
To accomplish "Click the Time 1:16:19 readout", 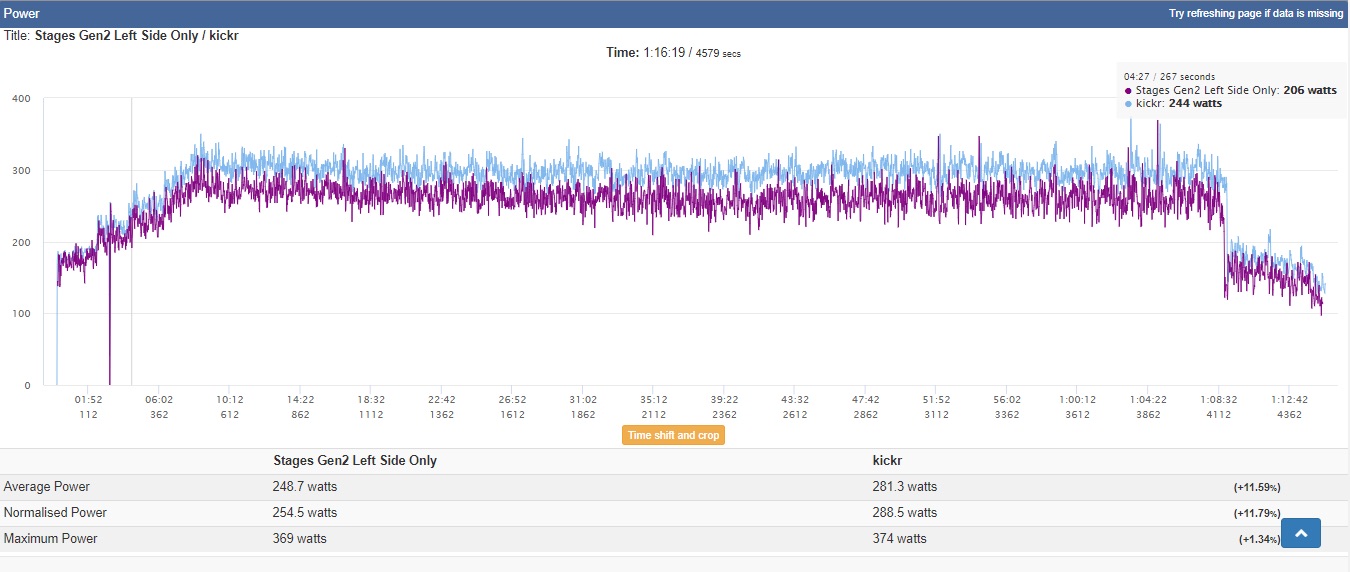I will click(x=674, y=53).
